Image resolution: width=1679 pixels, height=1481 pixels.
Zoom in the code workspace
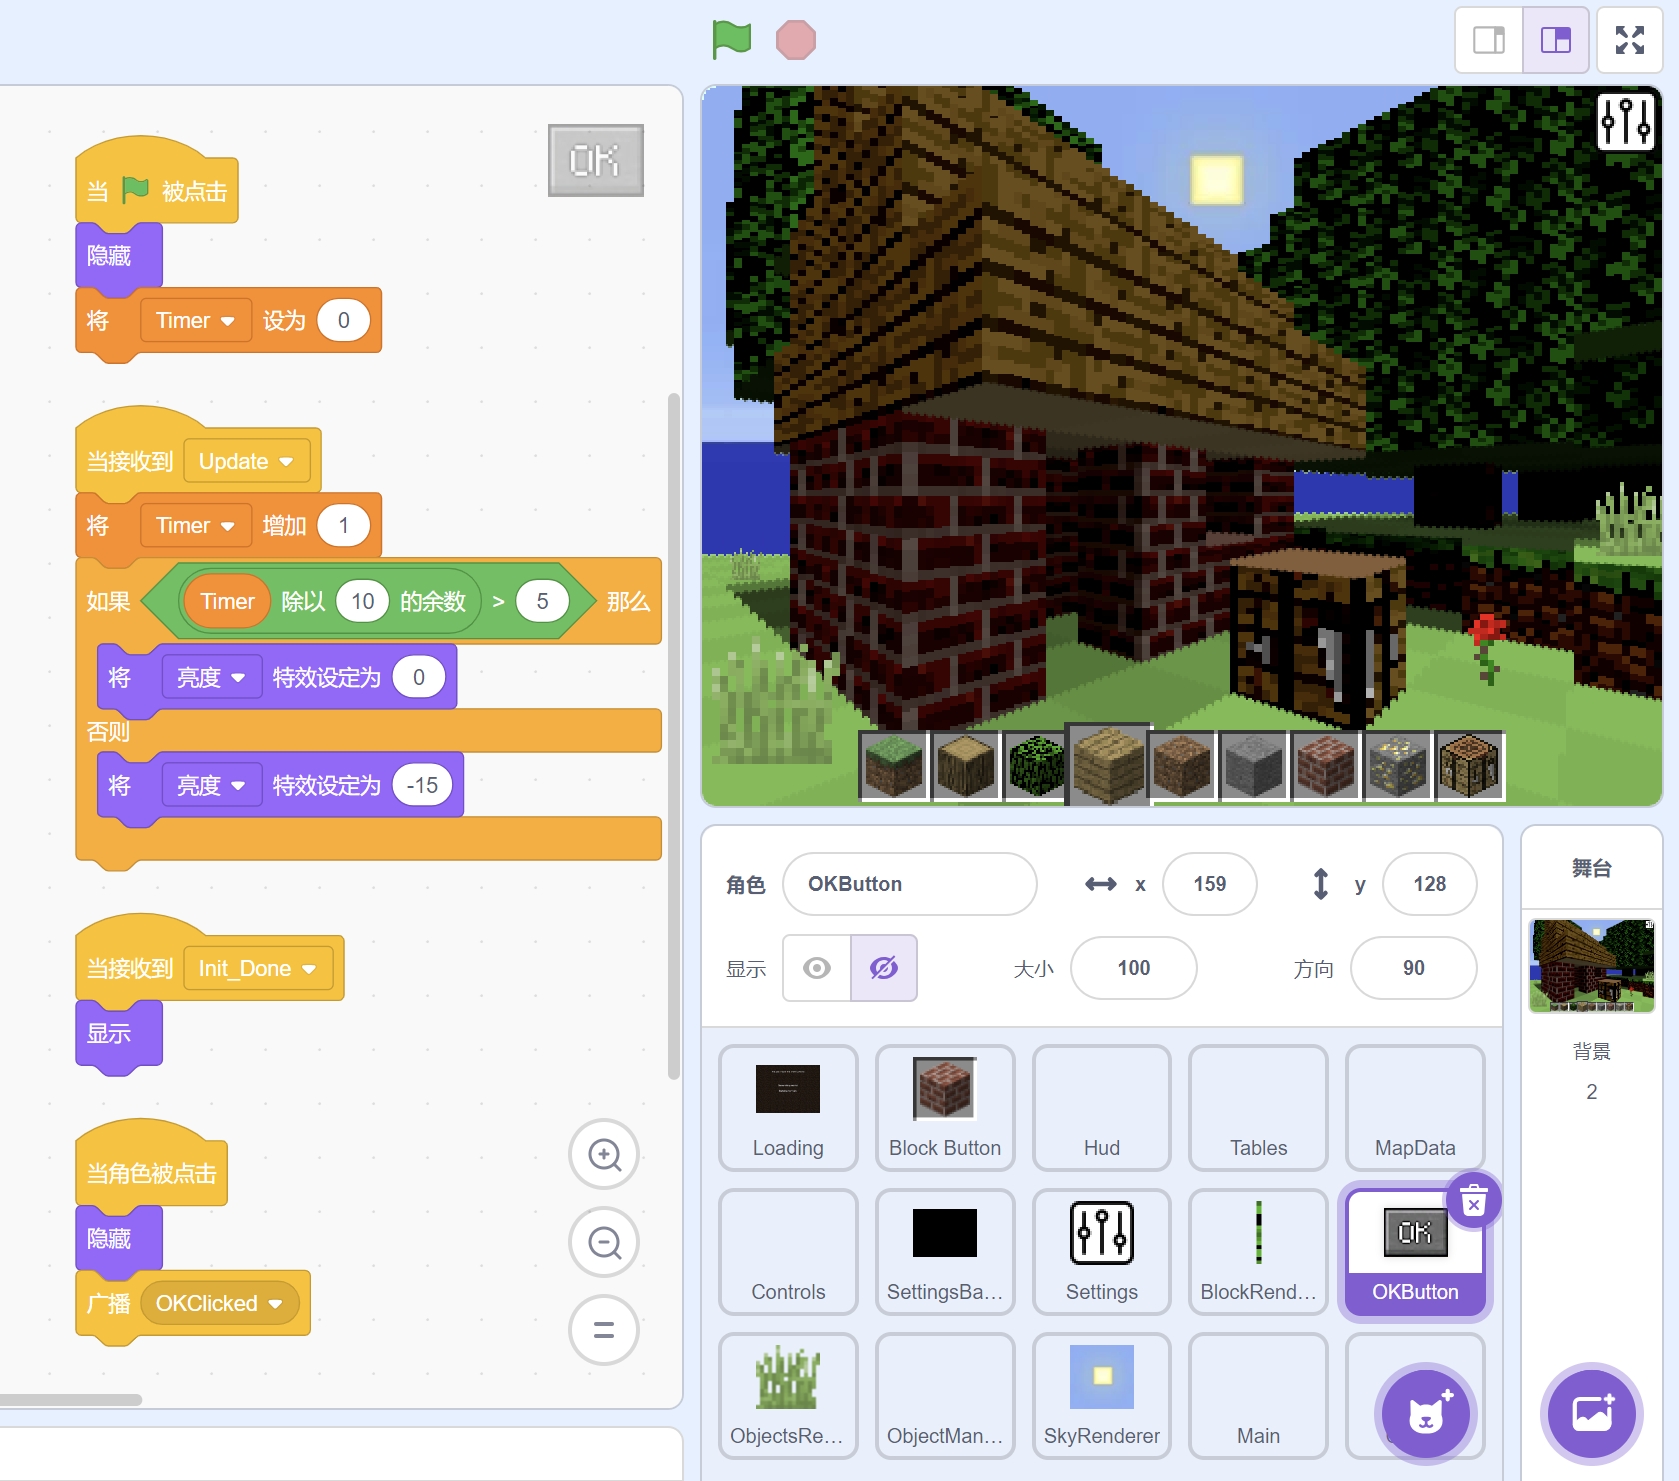[604, 1154]
